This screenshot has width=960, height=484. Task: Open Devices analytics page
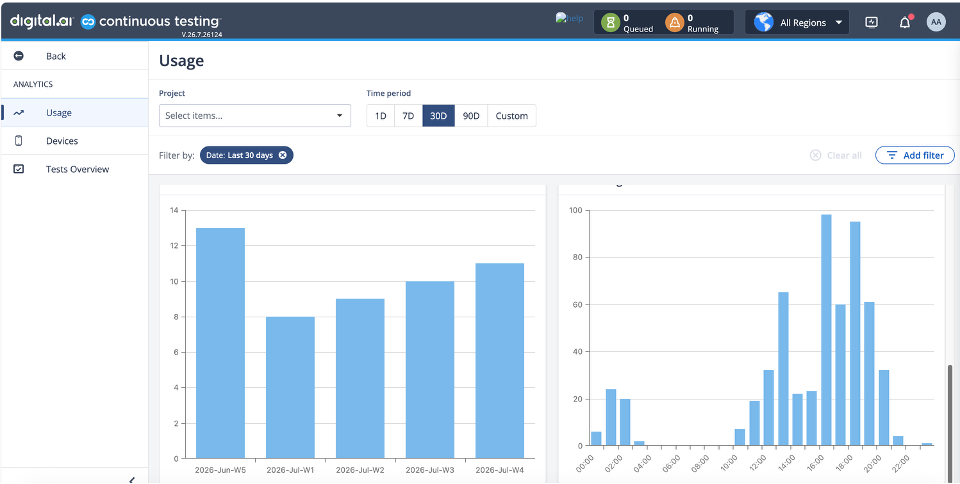point(74,141)
